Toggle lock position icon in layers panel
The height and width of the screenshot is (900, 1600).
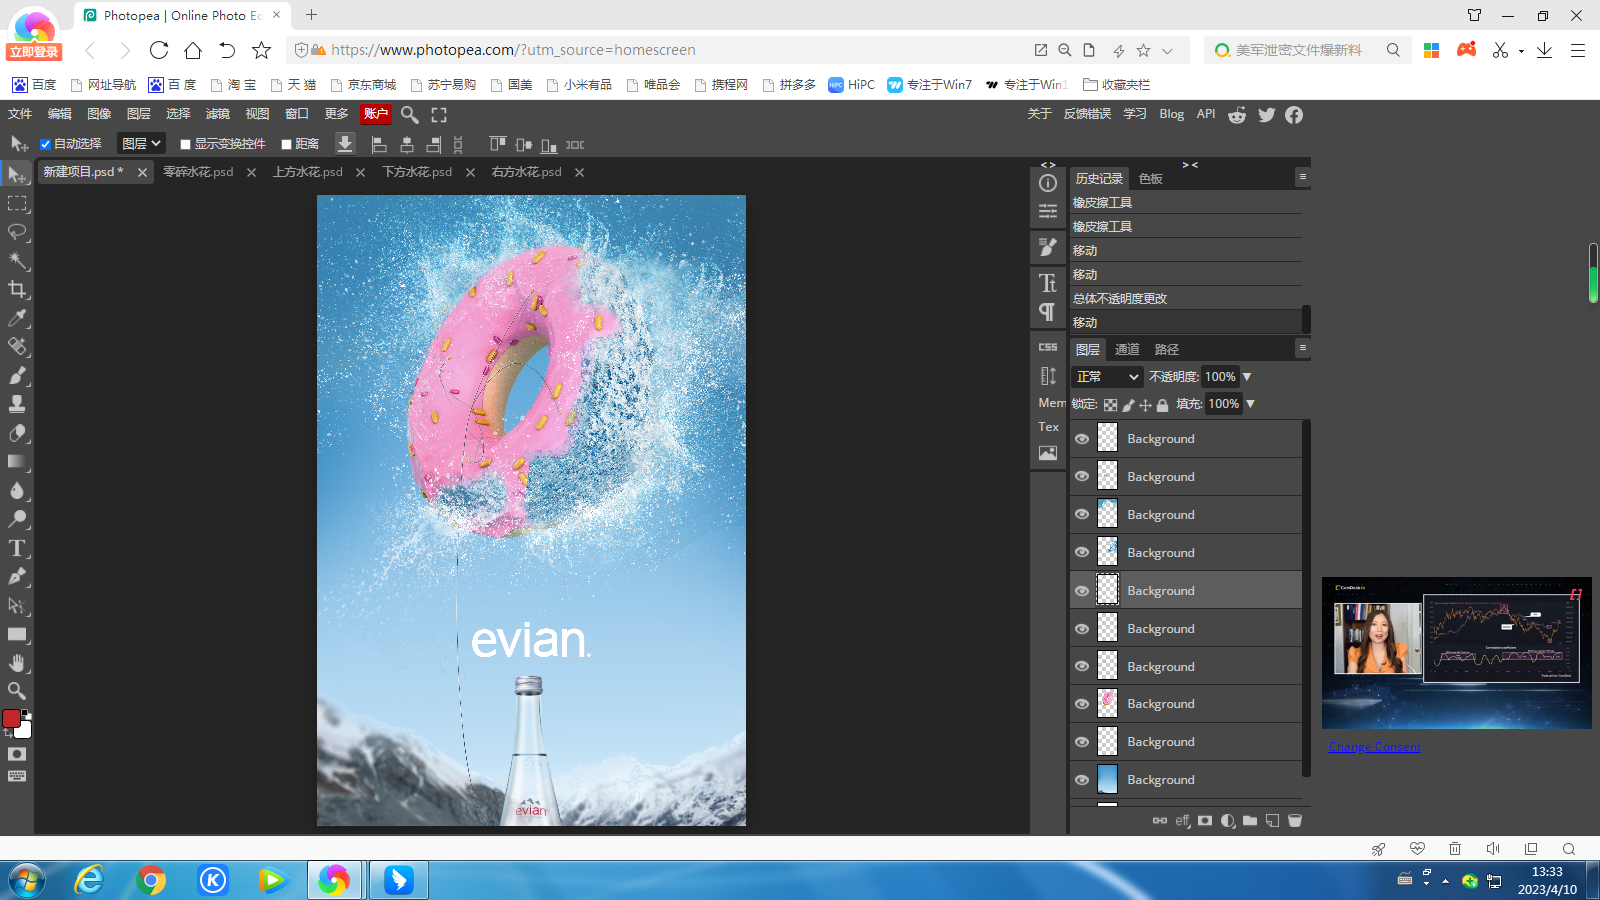[x=1145, y=405]
